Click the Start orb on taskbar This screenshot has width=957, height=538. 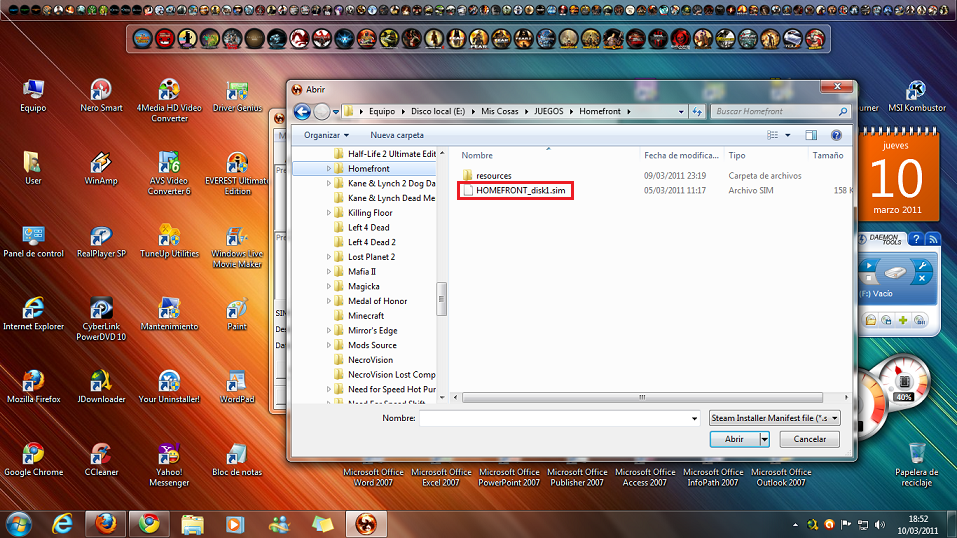click(19, 524)
